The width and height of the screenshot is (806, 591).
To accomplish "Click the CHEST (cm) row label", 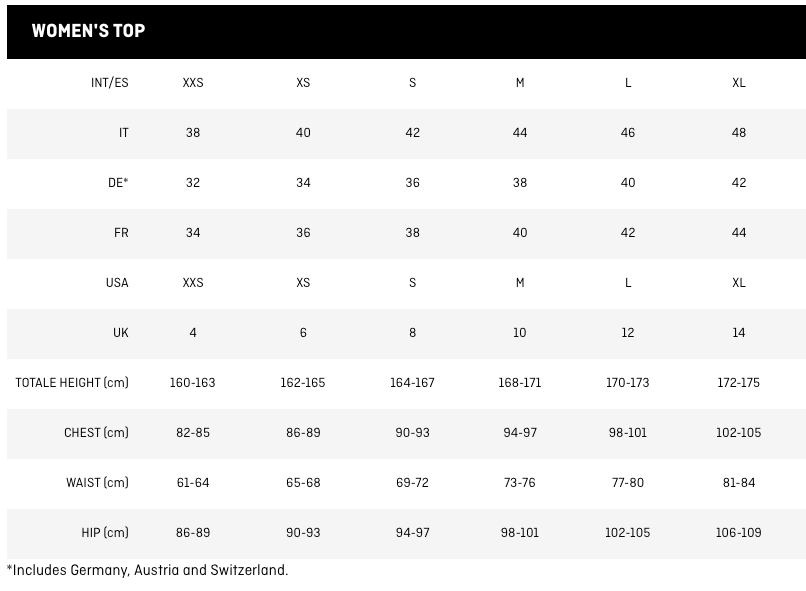I will click(96, 433).
